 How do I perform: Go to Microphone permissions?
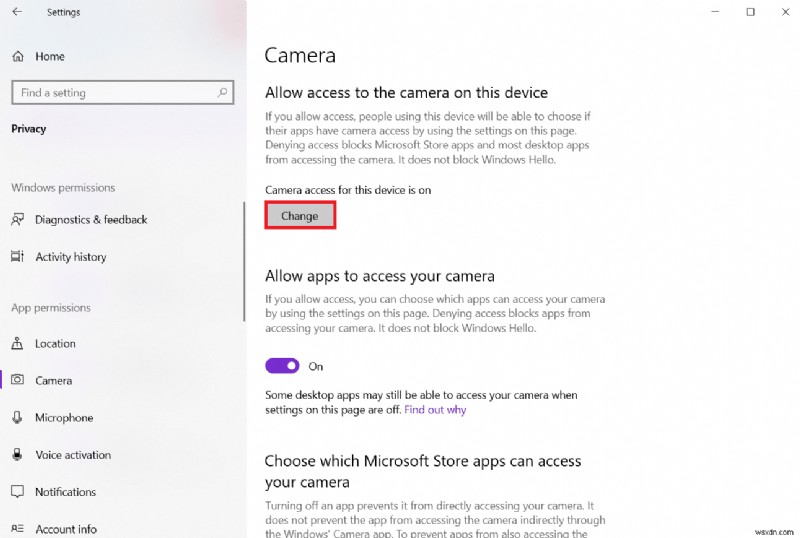point(64,418)
